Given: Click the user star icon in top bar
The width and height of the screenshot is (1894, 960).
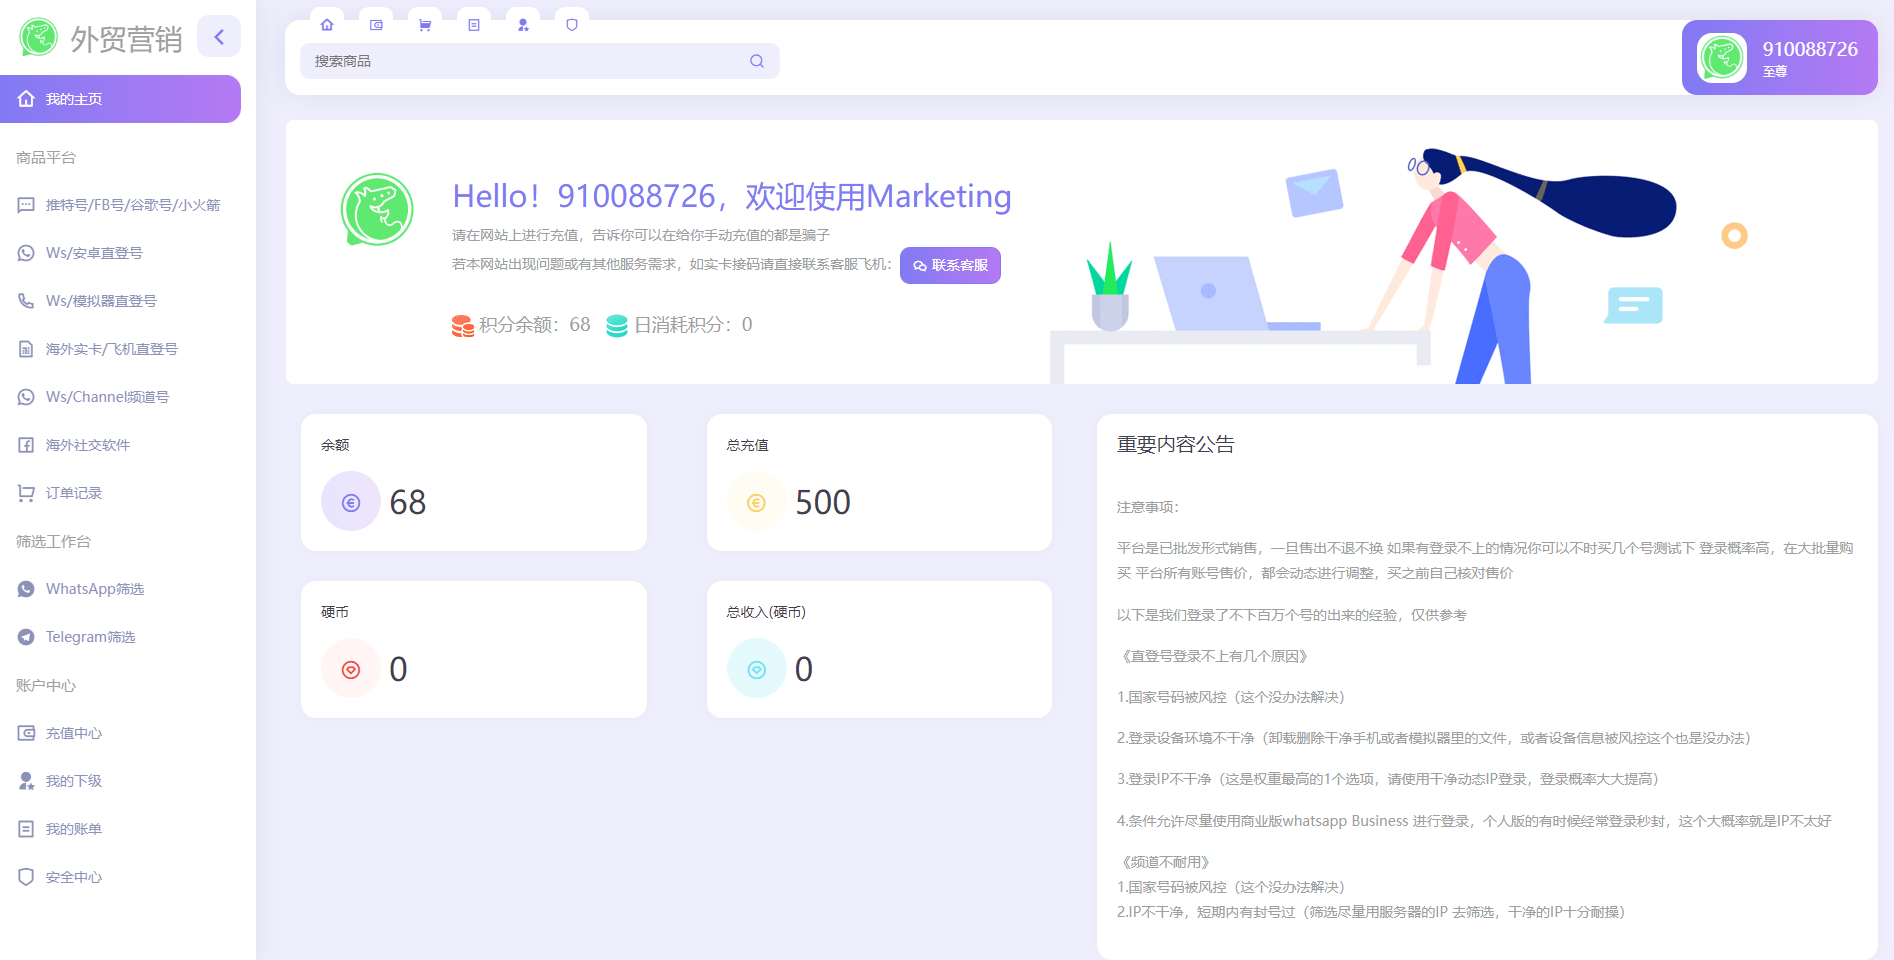Looking at the screenshot, I should 523,25.
